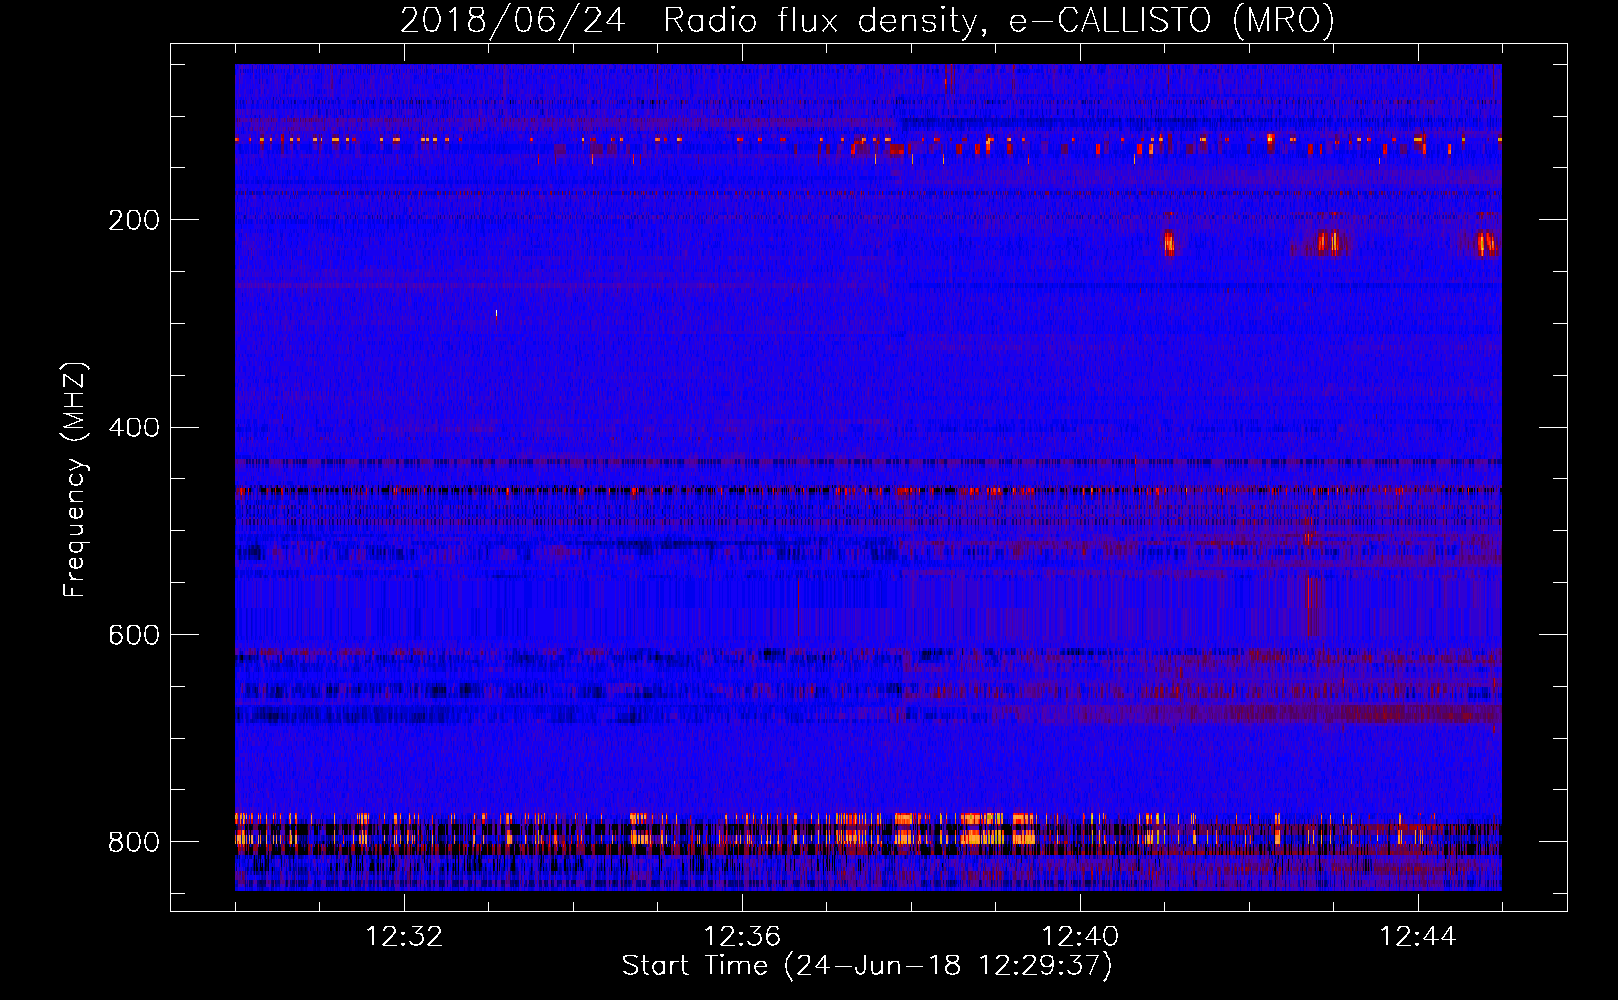
Task: Click the 12:32 time tick label
Action: (404, 937)
